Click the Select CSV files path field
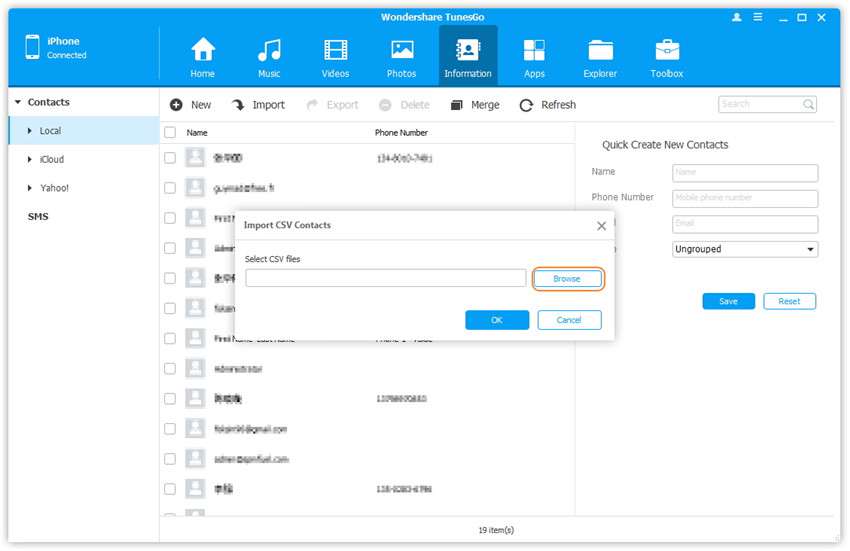Screen dimensions: 850x551 click(x=385, y=279)
